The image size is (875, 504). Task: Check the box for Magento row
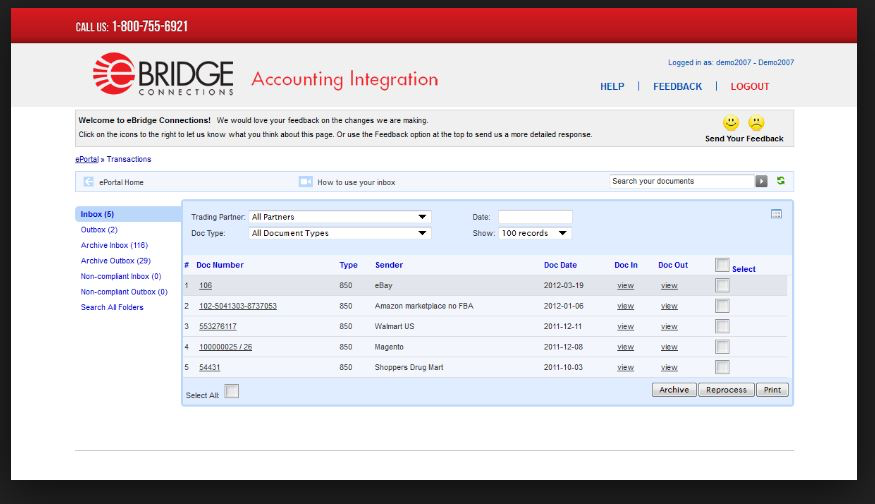coord(722,347)
